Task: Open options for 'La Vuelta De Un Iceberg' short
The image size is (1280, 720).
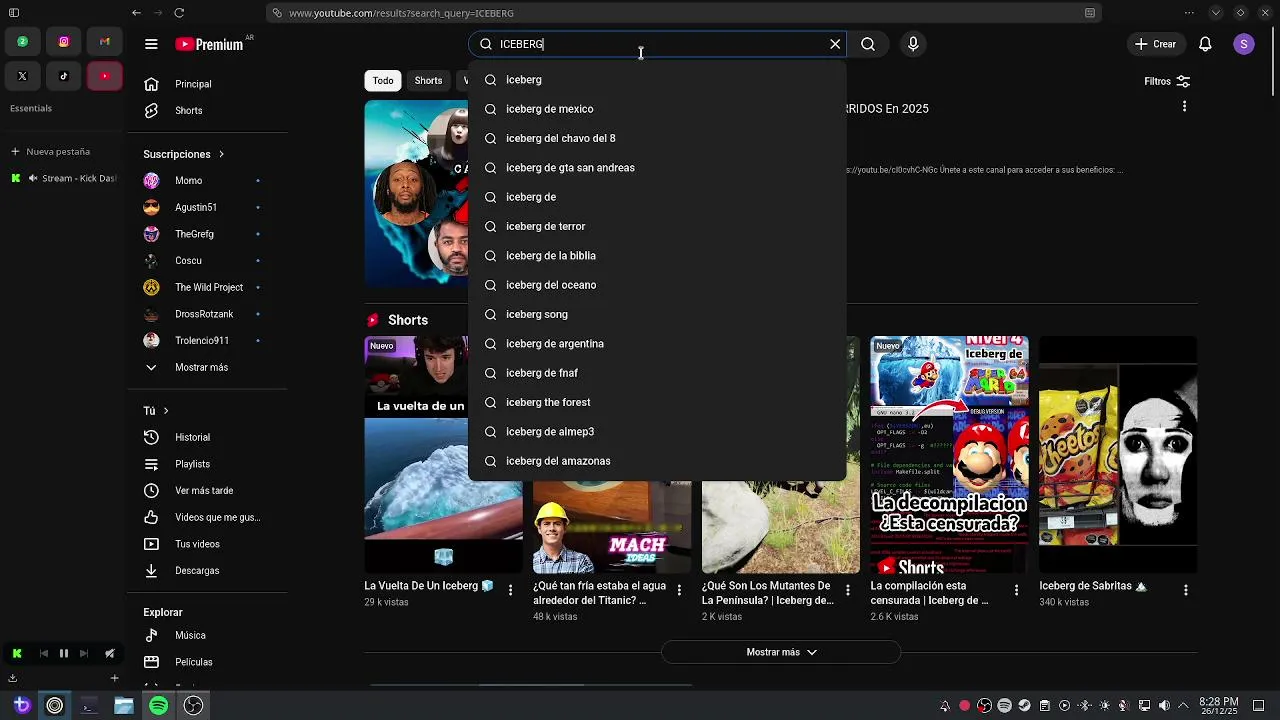Action: 510,590
